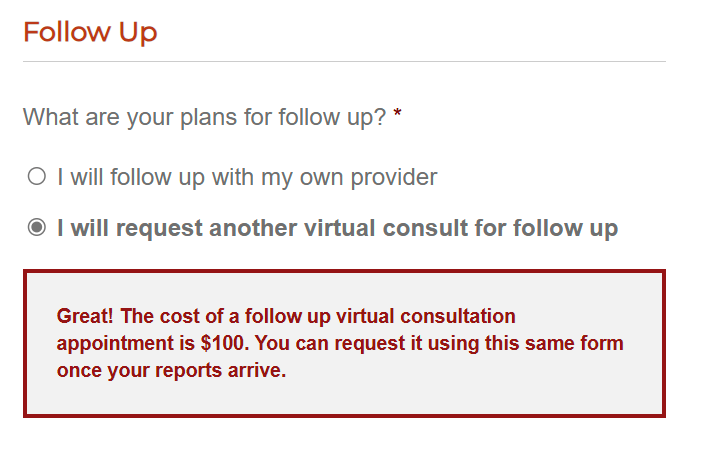Select the 'my own provider' radio button
Viewport: 716px width, 470px height.
[37, 177]
